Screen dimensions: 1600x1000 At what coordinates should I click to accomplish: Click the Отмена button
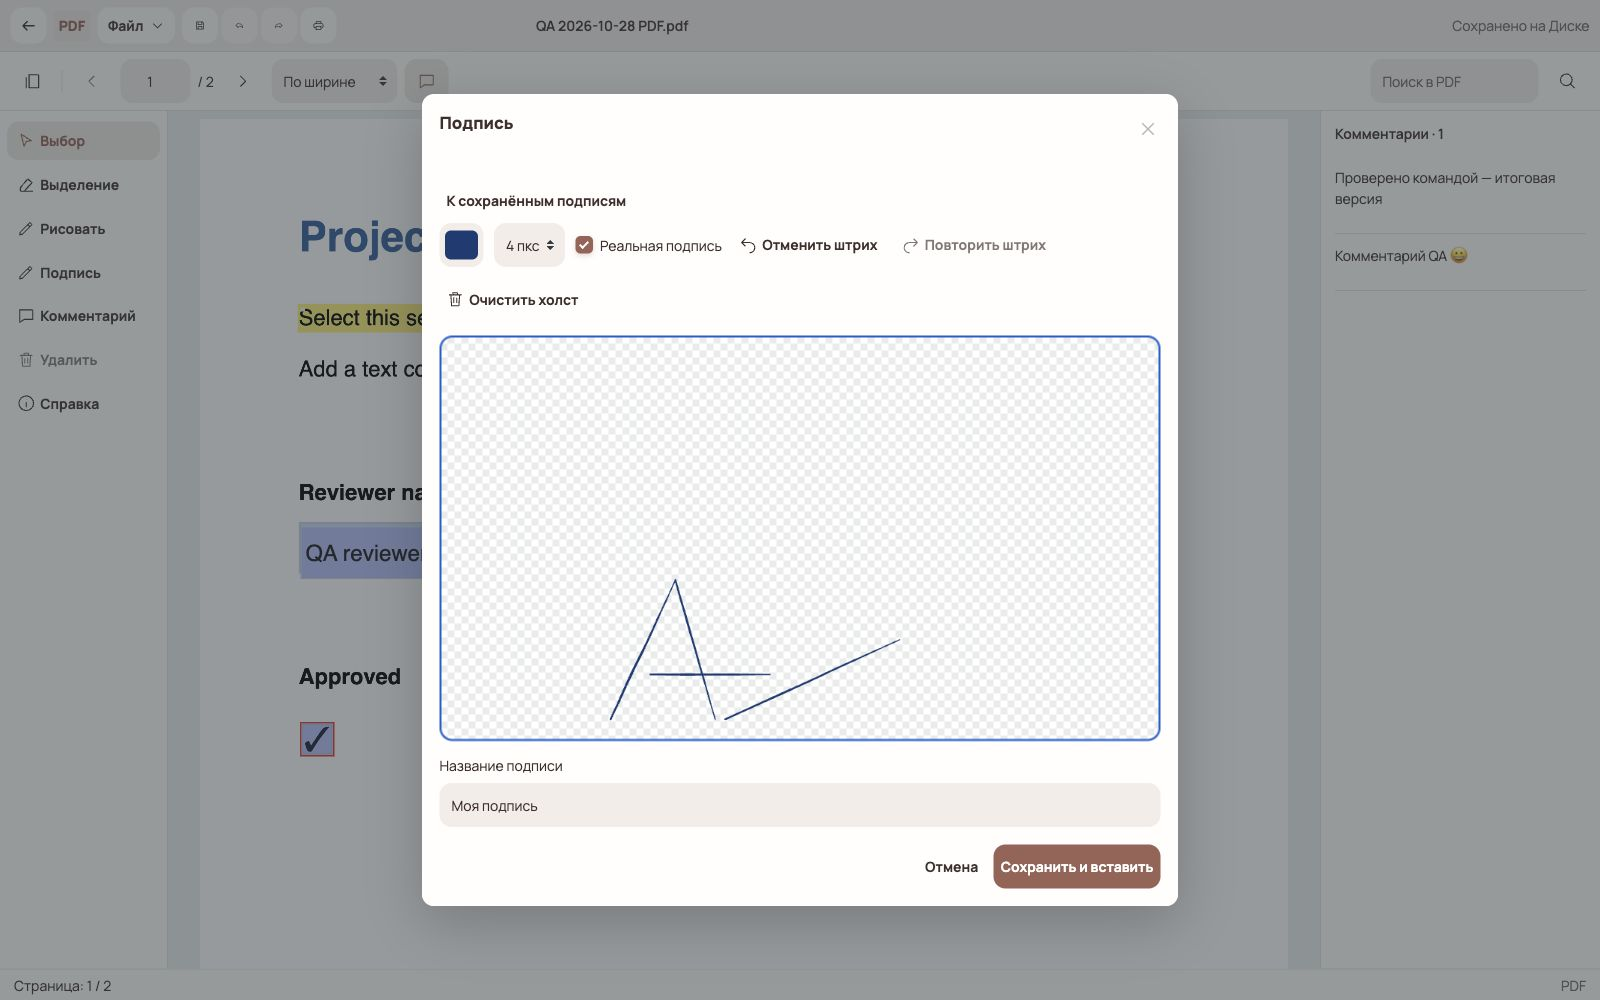click(951, 867)
